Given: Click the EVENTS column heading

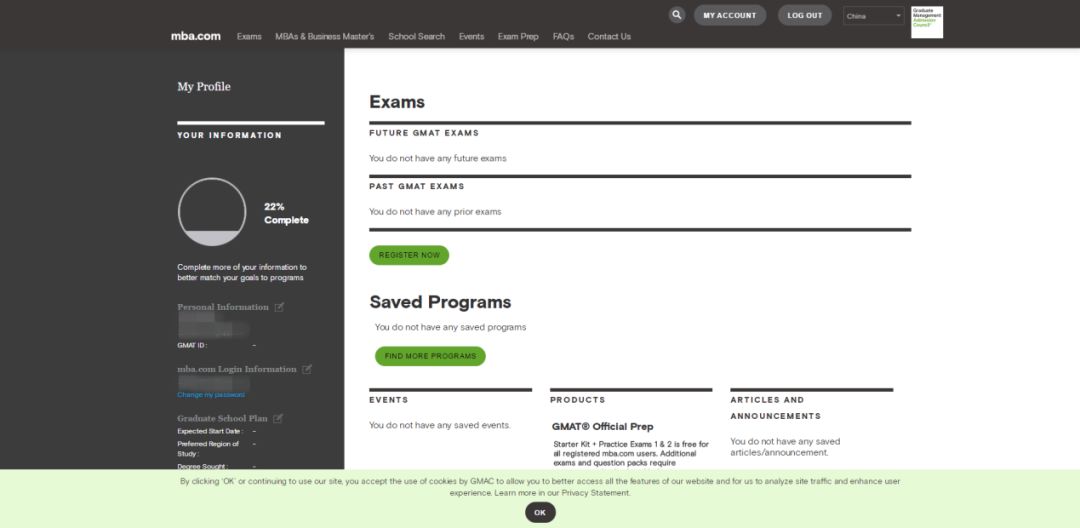Looking at the screenshot, I should coord(388,400).
